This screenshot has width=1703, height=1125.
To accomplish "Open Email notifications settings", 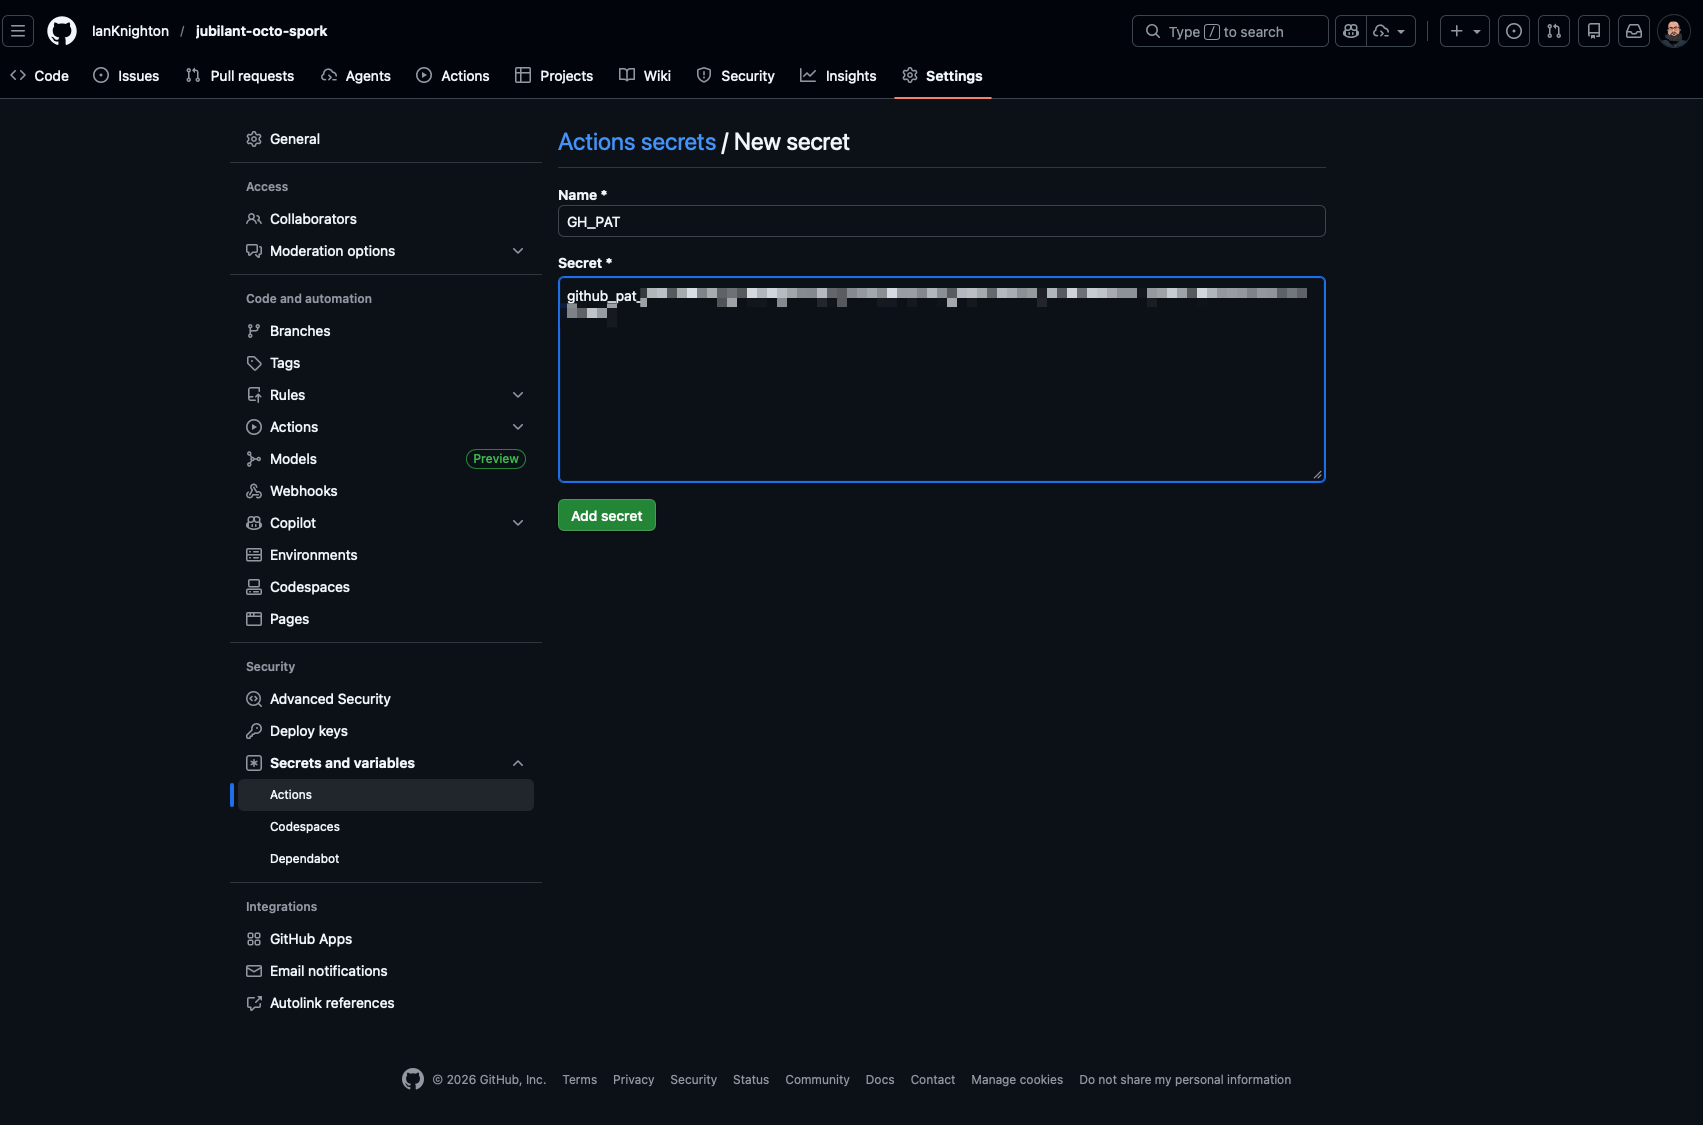I will pyautogui.click(x=386, y=971).
